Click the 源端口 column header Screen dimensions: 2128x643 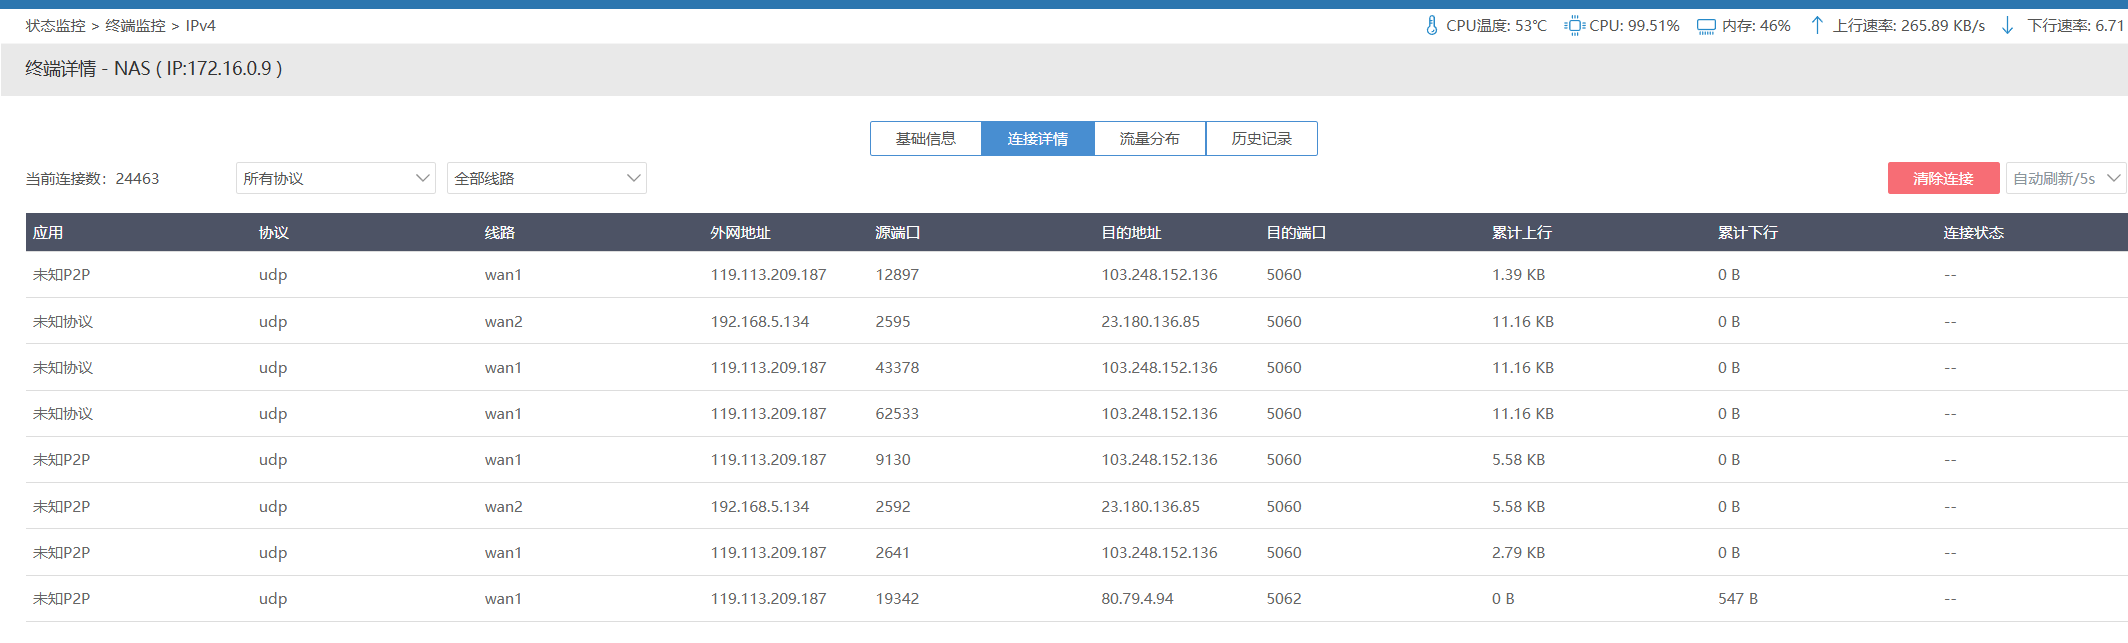tap(897, 233)
